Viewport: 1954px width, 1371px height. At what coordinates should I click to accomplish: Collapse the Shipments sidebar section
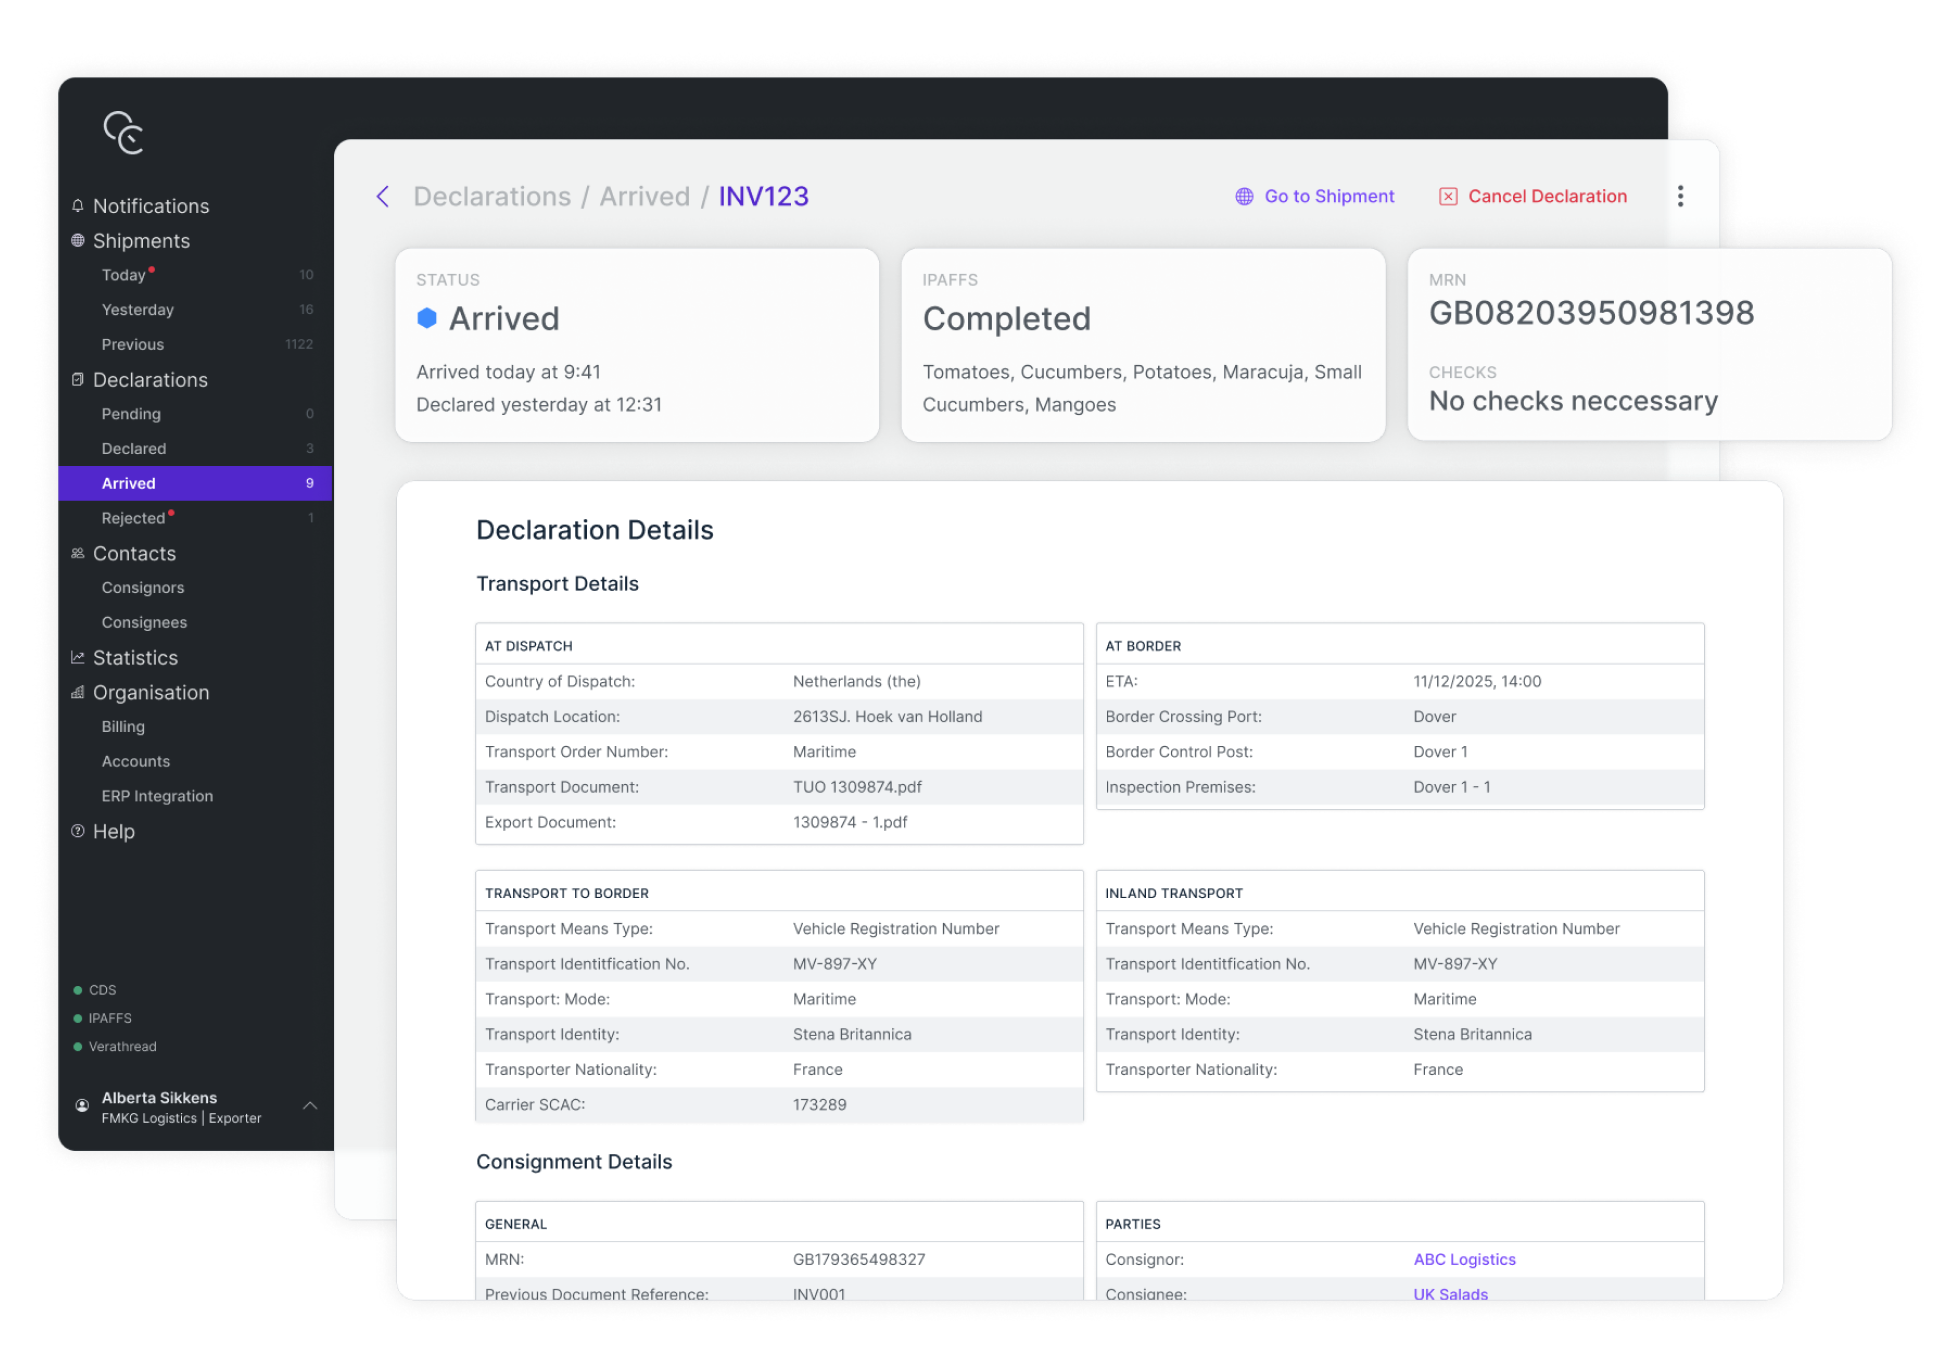[141, 241]
